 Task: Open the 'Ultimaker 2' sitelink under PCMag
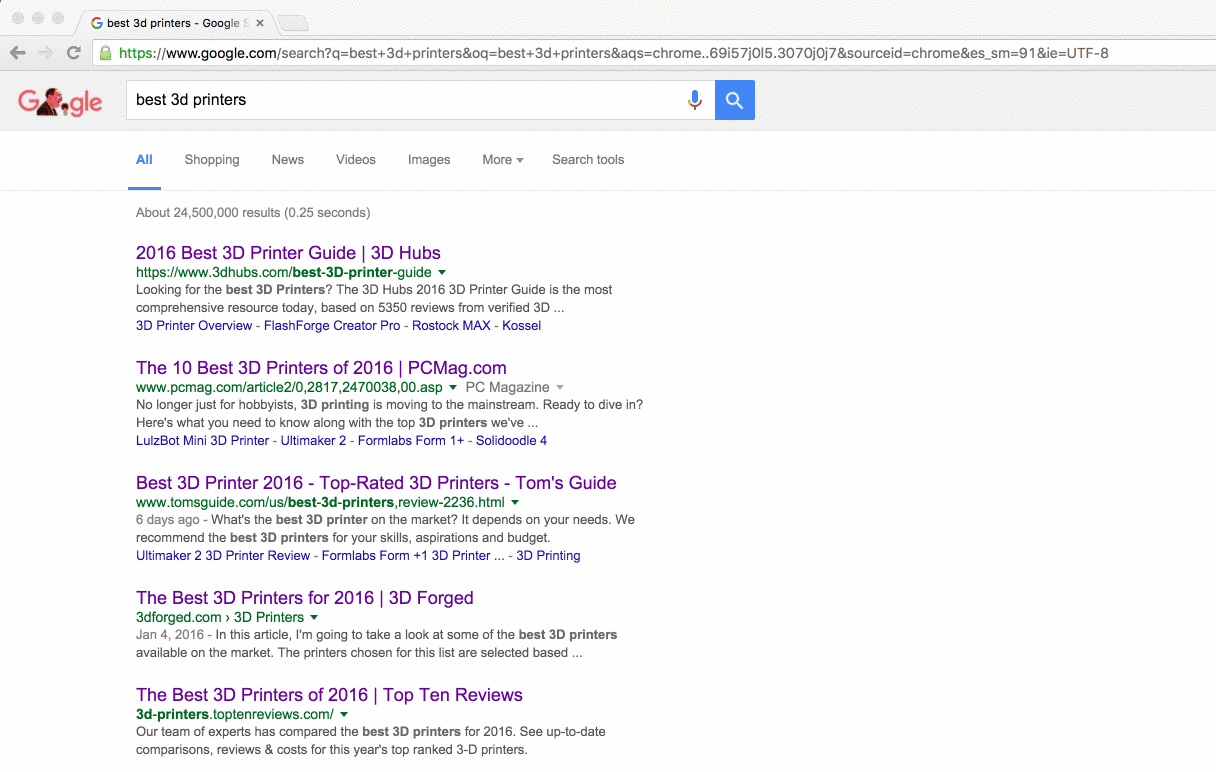click(x=313, y=441)
